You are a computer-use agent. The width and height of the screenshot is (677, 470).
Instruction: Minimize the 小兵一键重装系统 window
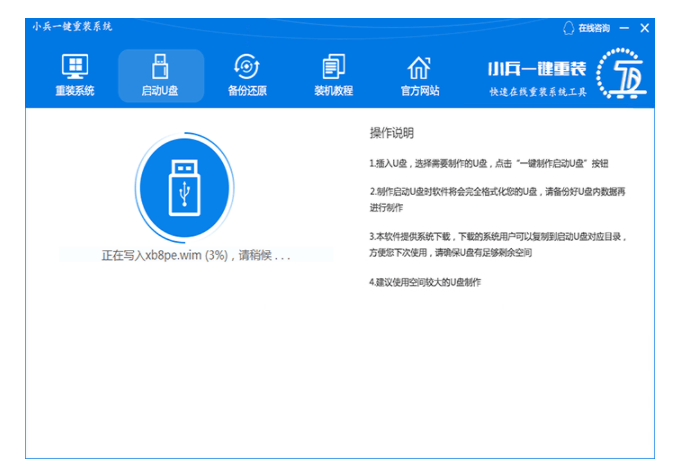(x=625, y=28)
